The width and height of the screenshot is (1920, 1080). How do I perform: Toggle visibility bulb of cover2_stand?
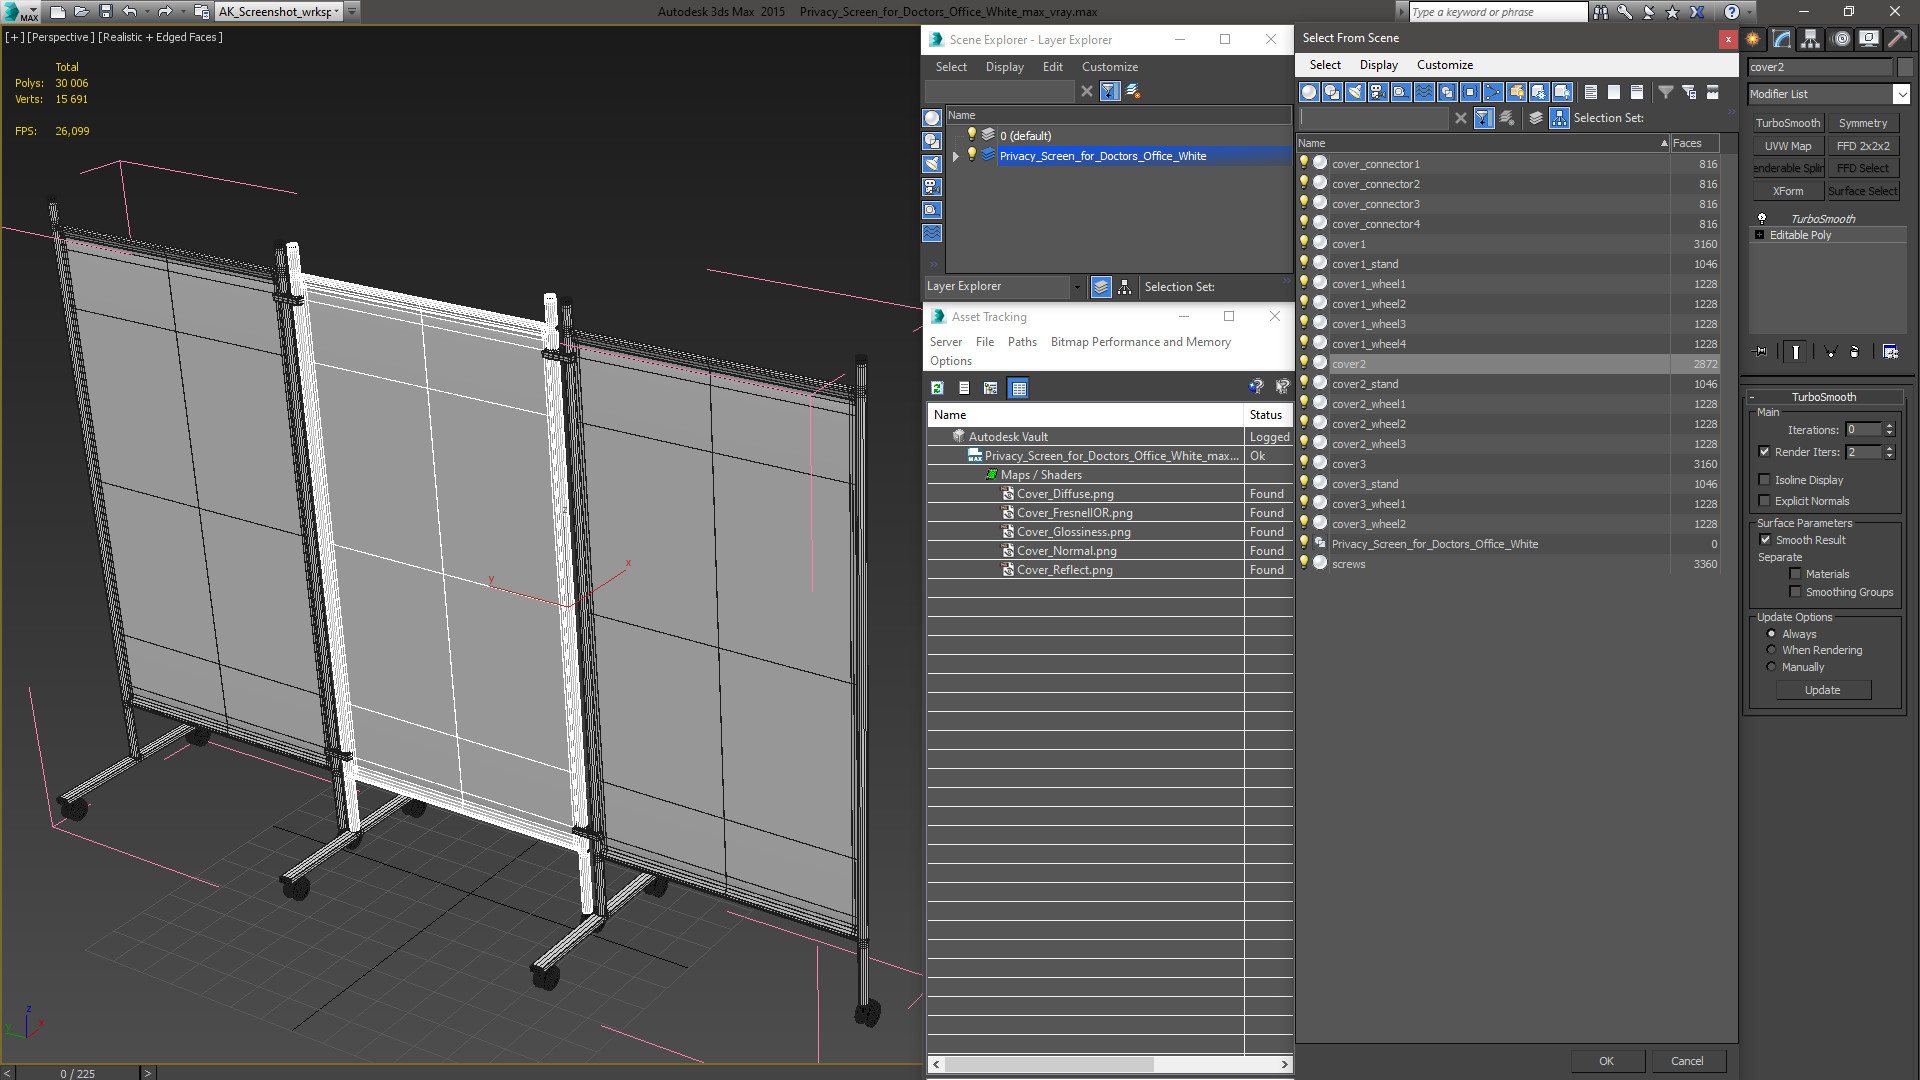tap(1304, 383)
